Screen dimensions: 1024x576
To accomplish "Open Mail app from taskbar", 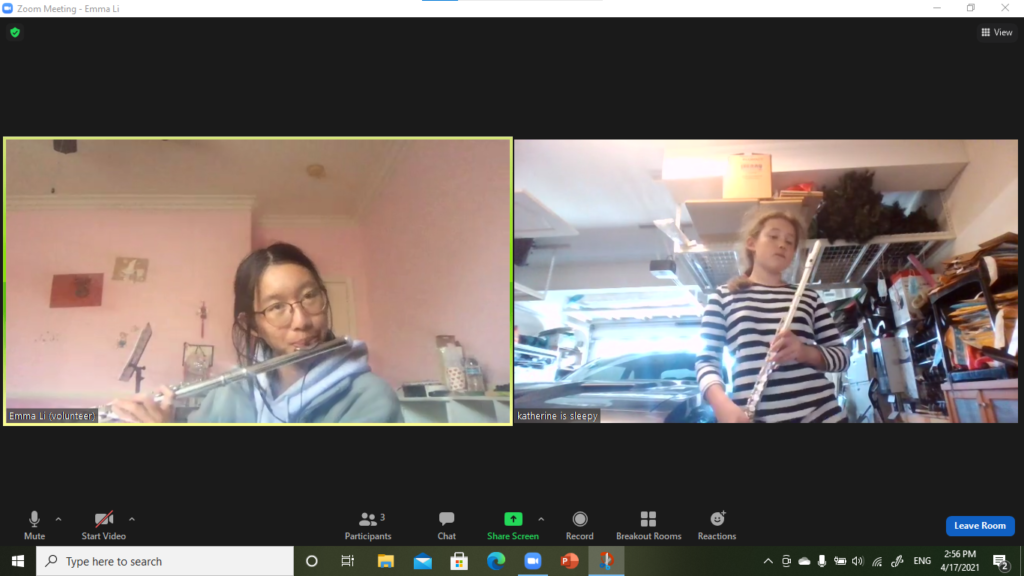I will pos(423,561).
